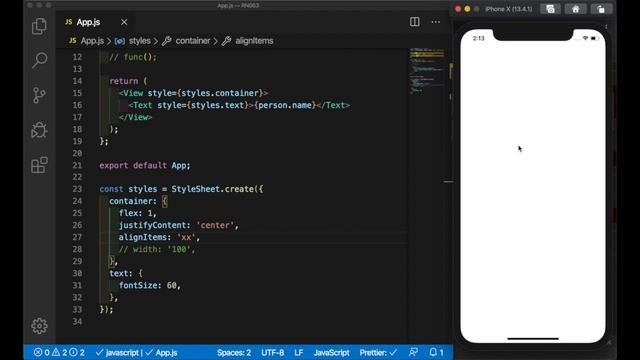Viewport: 640px width, 360px height.
Task: Click the minimap code overview
Action: pos(427,71)
